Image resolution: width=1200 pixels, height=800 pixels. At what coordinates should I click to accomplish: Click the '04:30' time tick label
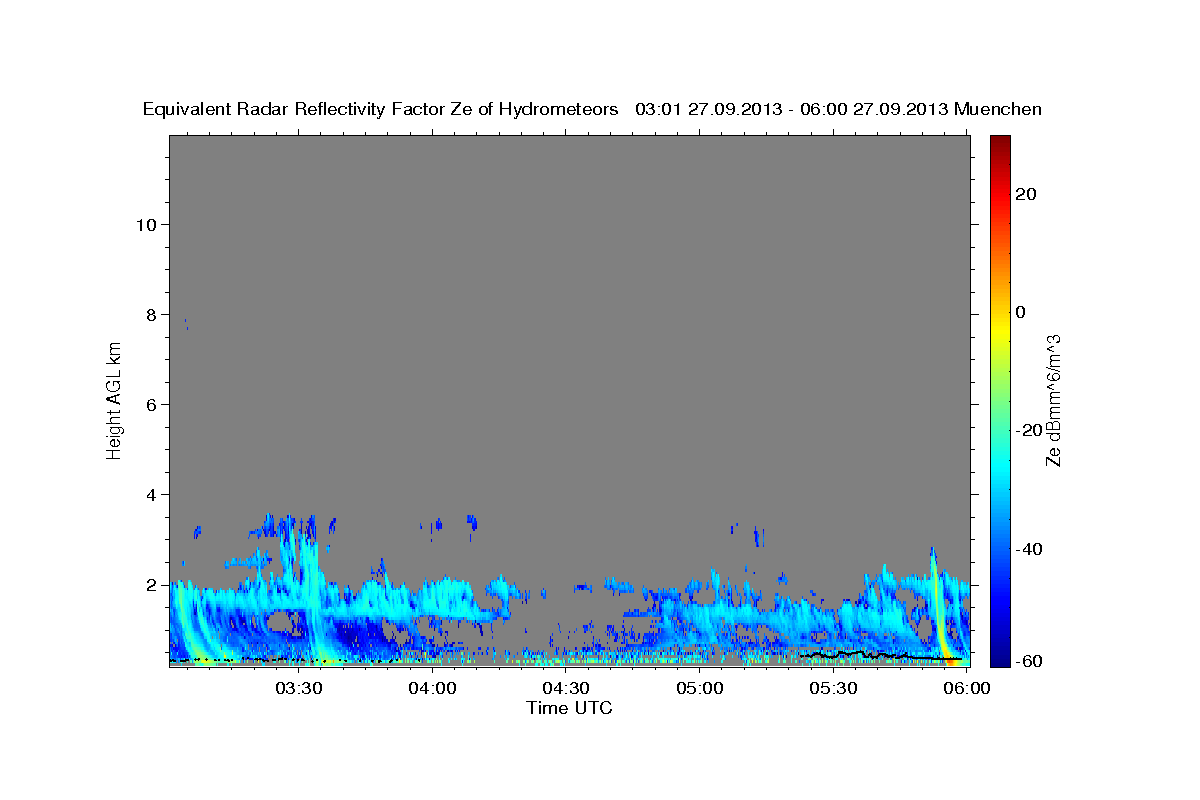tap(566, 688)
